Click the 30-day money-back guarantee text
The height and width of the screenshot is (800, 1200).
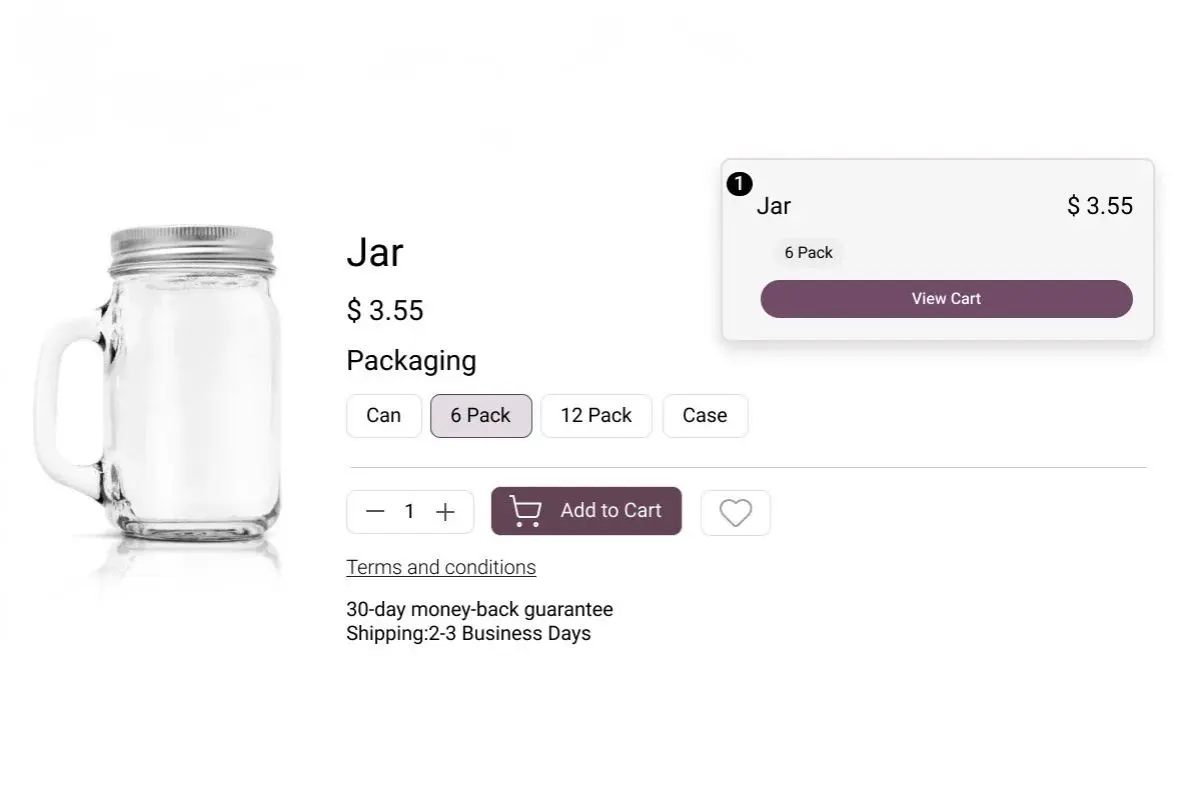[x=479, y=610]
